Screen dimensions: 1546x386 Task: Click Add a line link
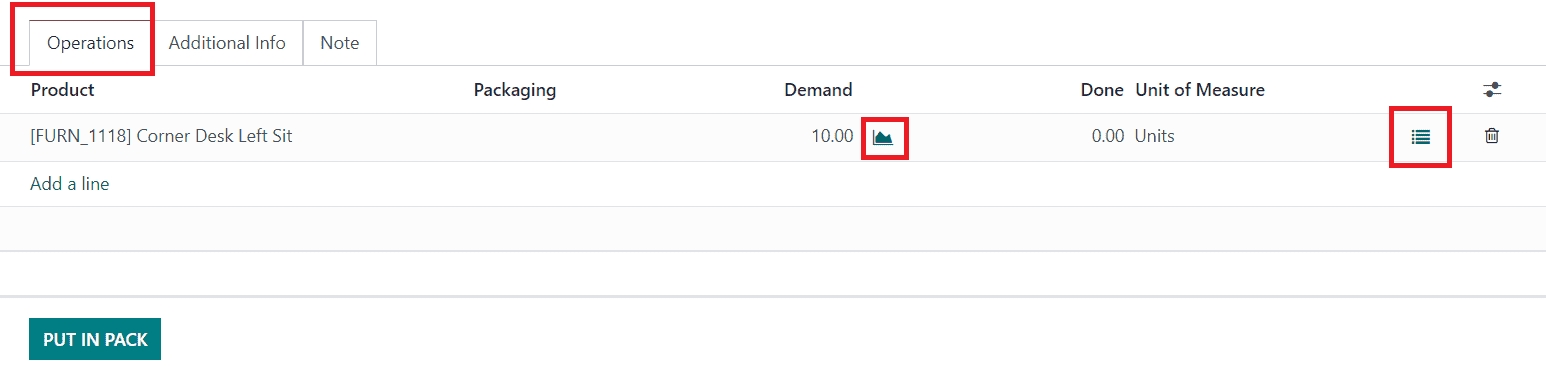click(x=70, y=184)
